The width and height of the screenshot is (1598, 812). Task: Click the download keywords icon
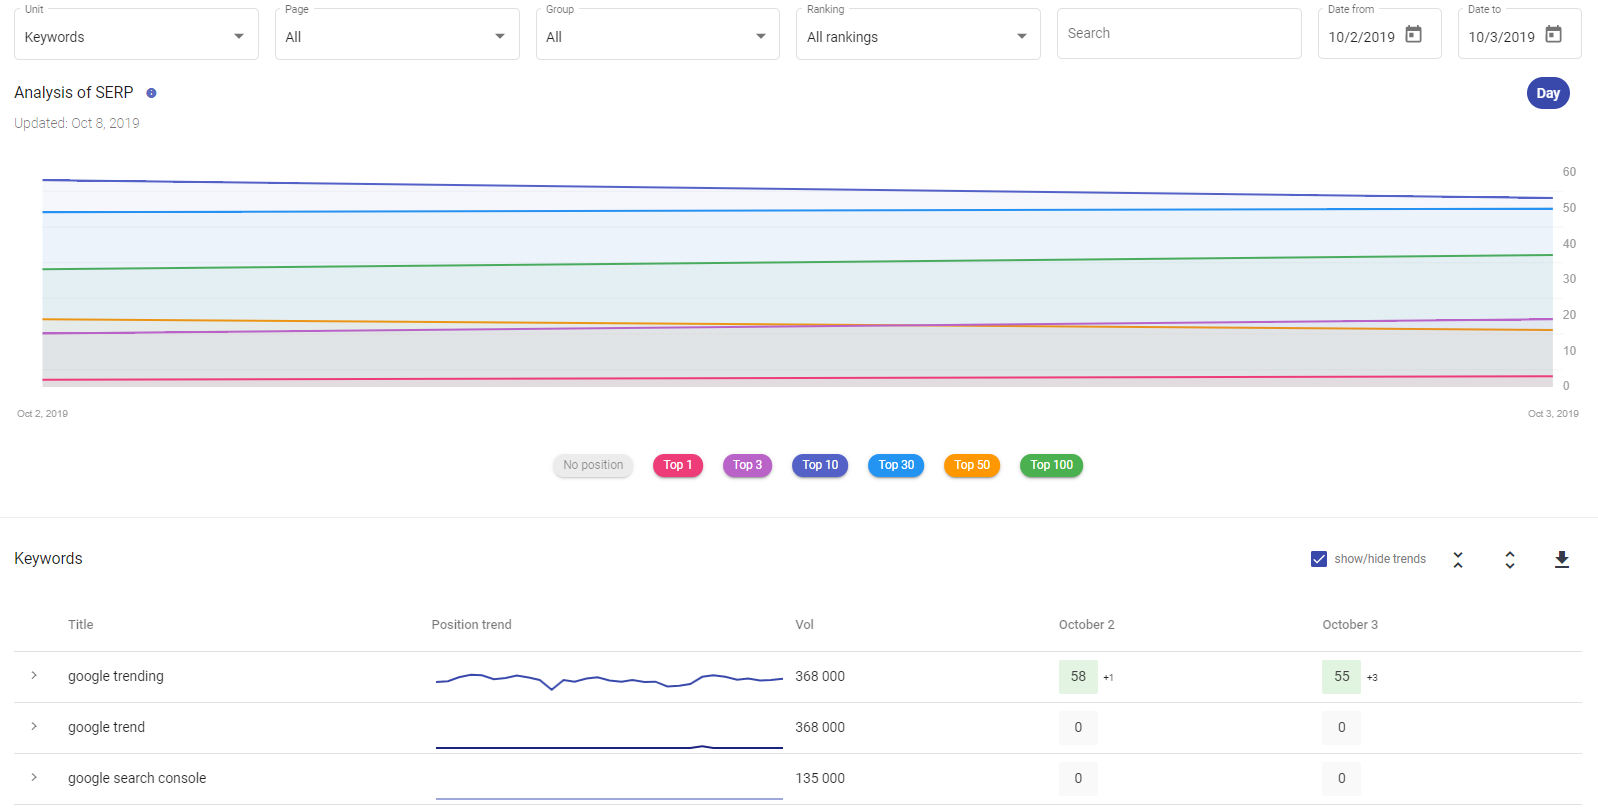point(1561,560)
